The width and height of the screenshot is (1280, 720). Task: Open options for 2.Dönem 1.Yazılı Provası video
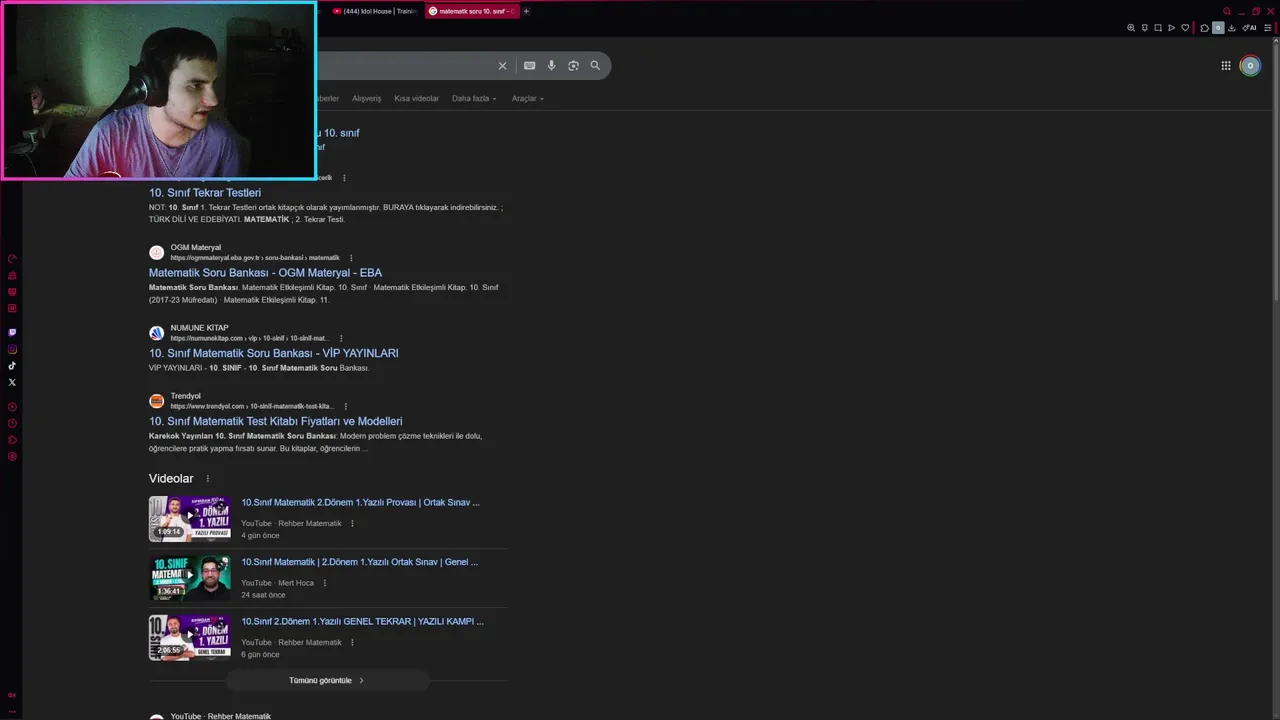352,523
